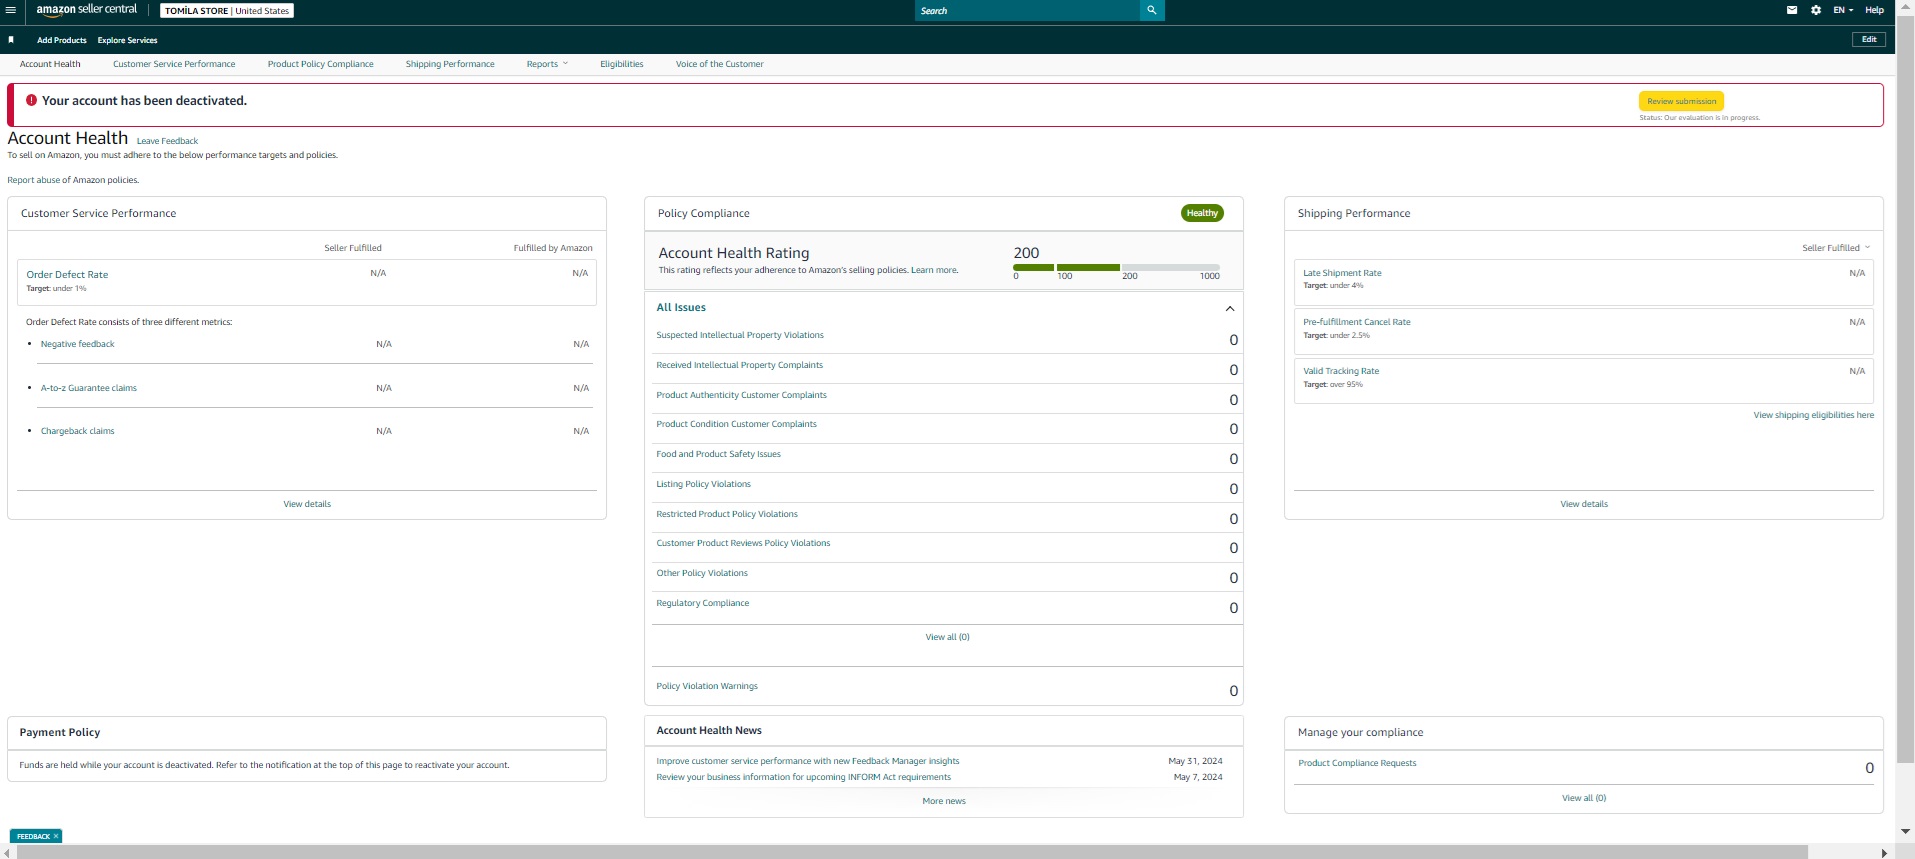The height and width of the screenshot is (859, 1915).
Task: Click the Review submission button
Action: point(1681,101)
